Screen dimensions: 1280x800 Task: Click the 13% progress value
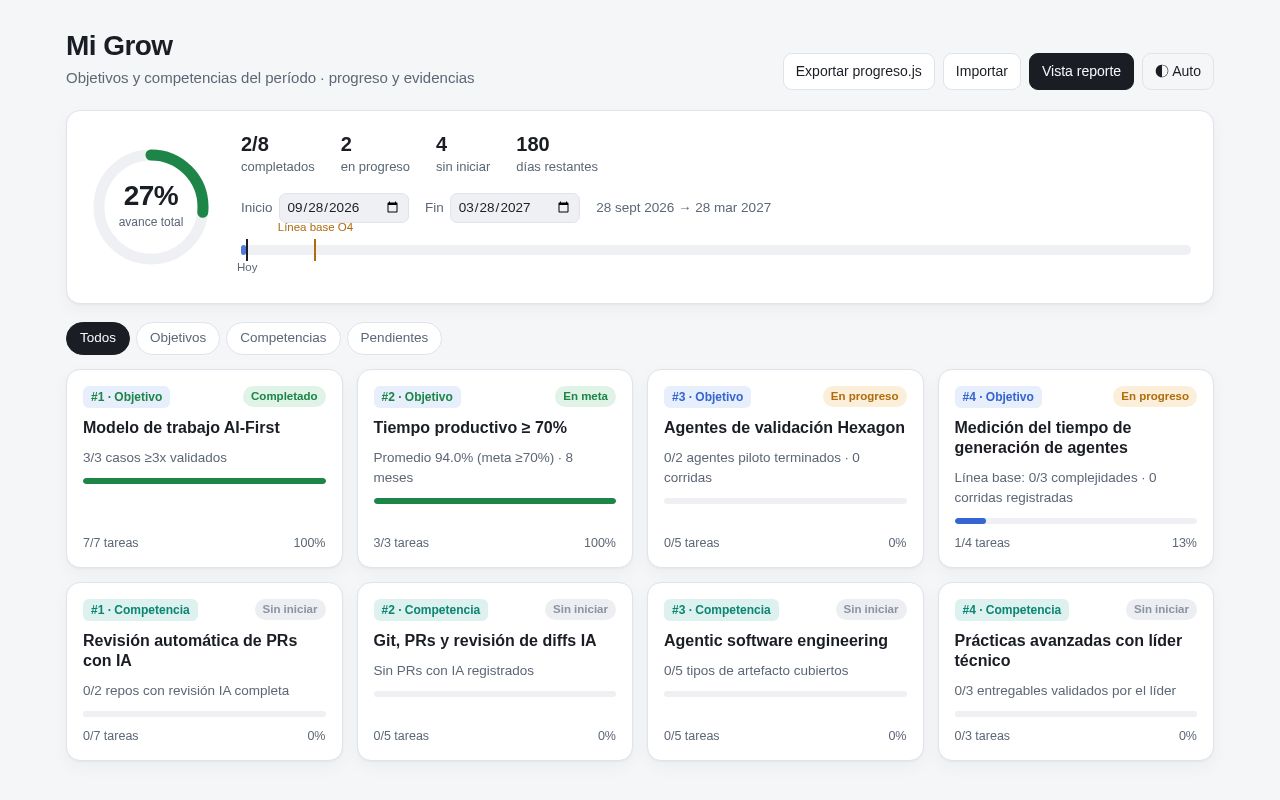pyautogui.click(x=1184, y=543)
